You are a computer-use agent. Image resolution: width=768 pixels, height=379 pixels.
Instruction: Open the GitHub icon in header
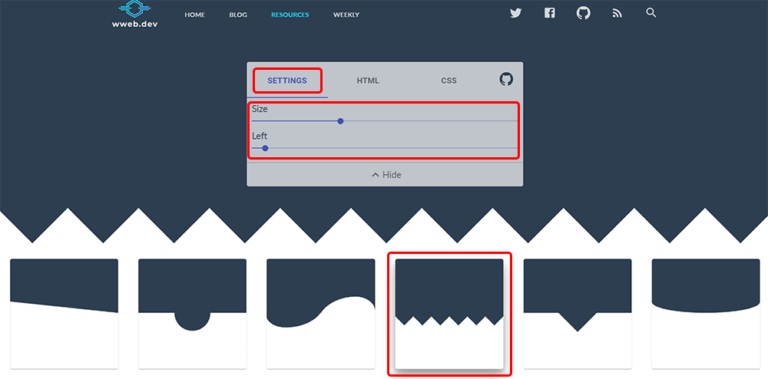pyautogui.click(x=583, y=13)
